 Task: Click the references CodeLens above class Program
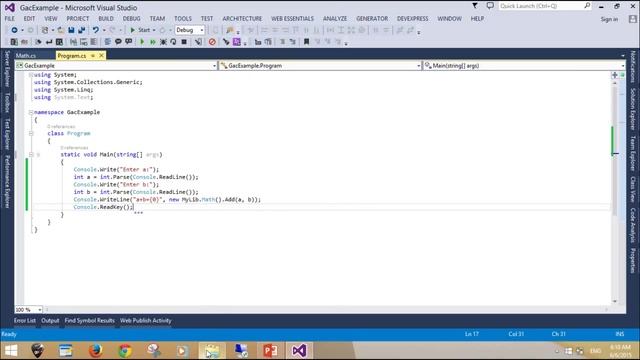click(61, 127)
